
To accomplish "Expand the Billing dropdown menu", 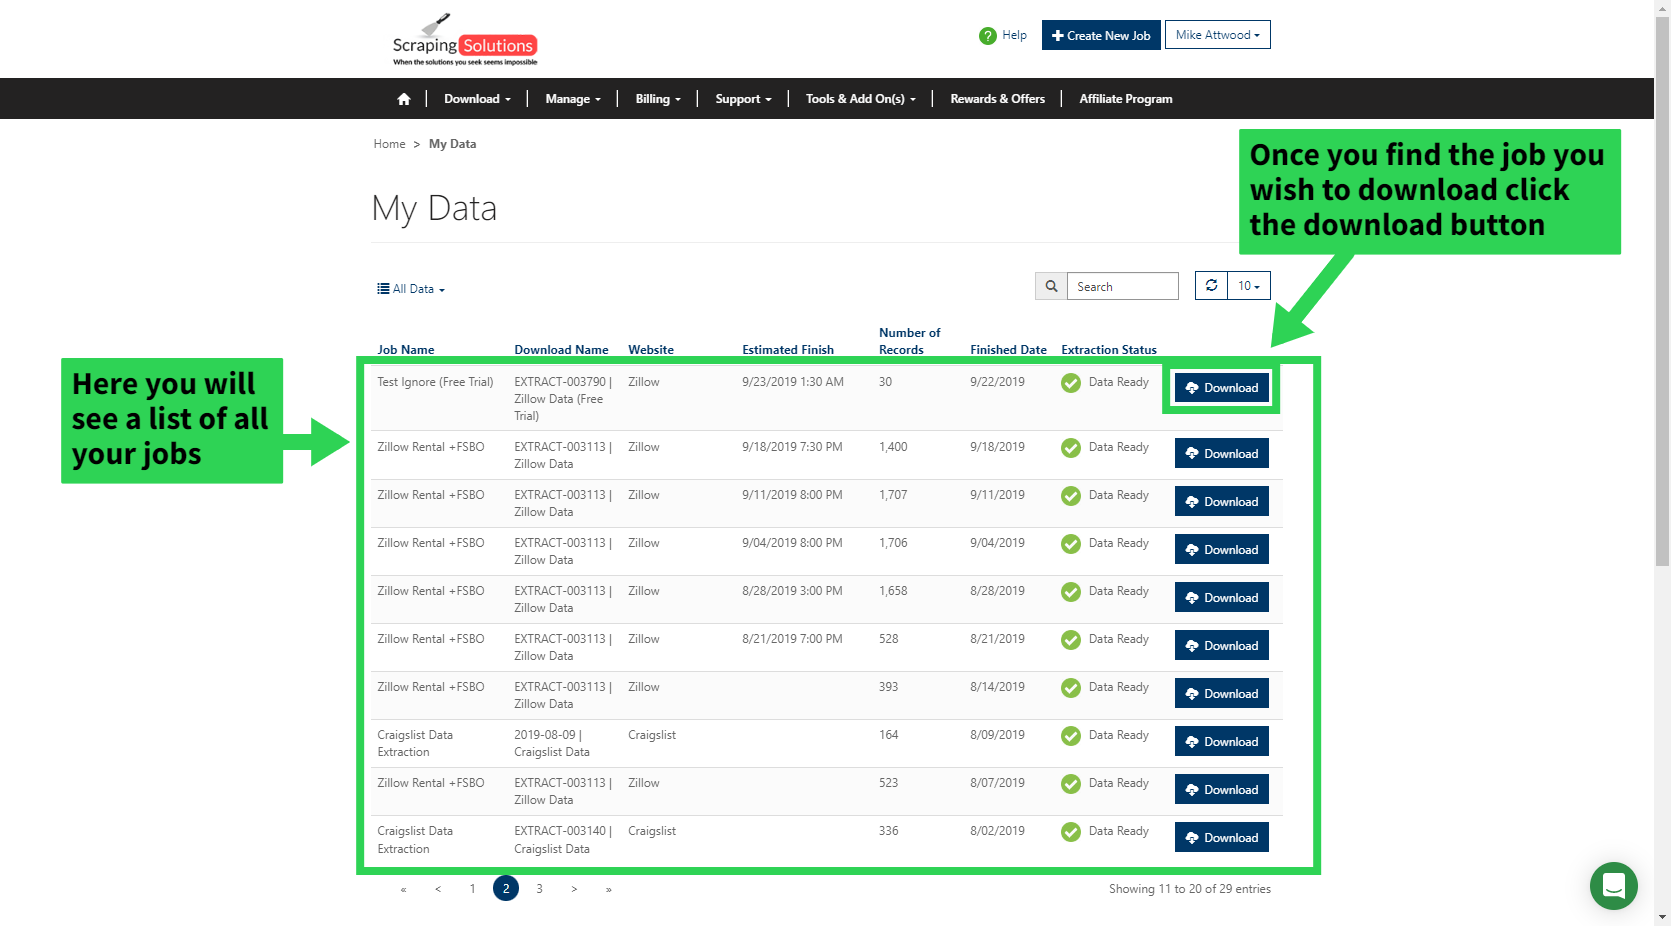I will (658, 99).
